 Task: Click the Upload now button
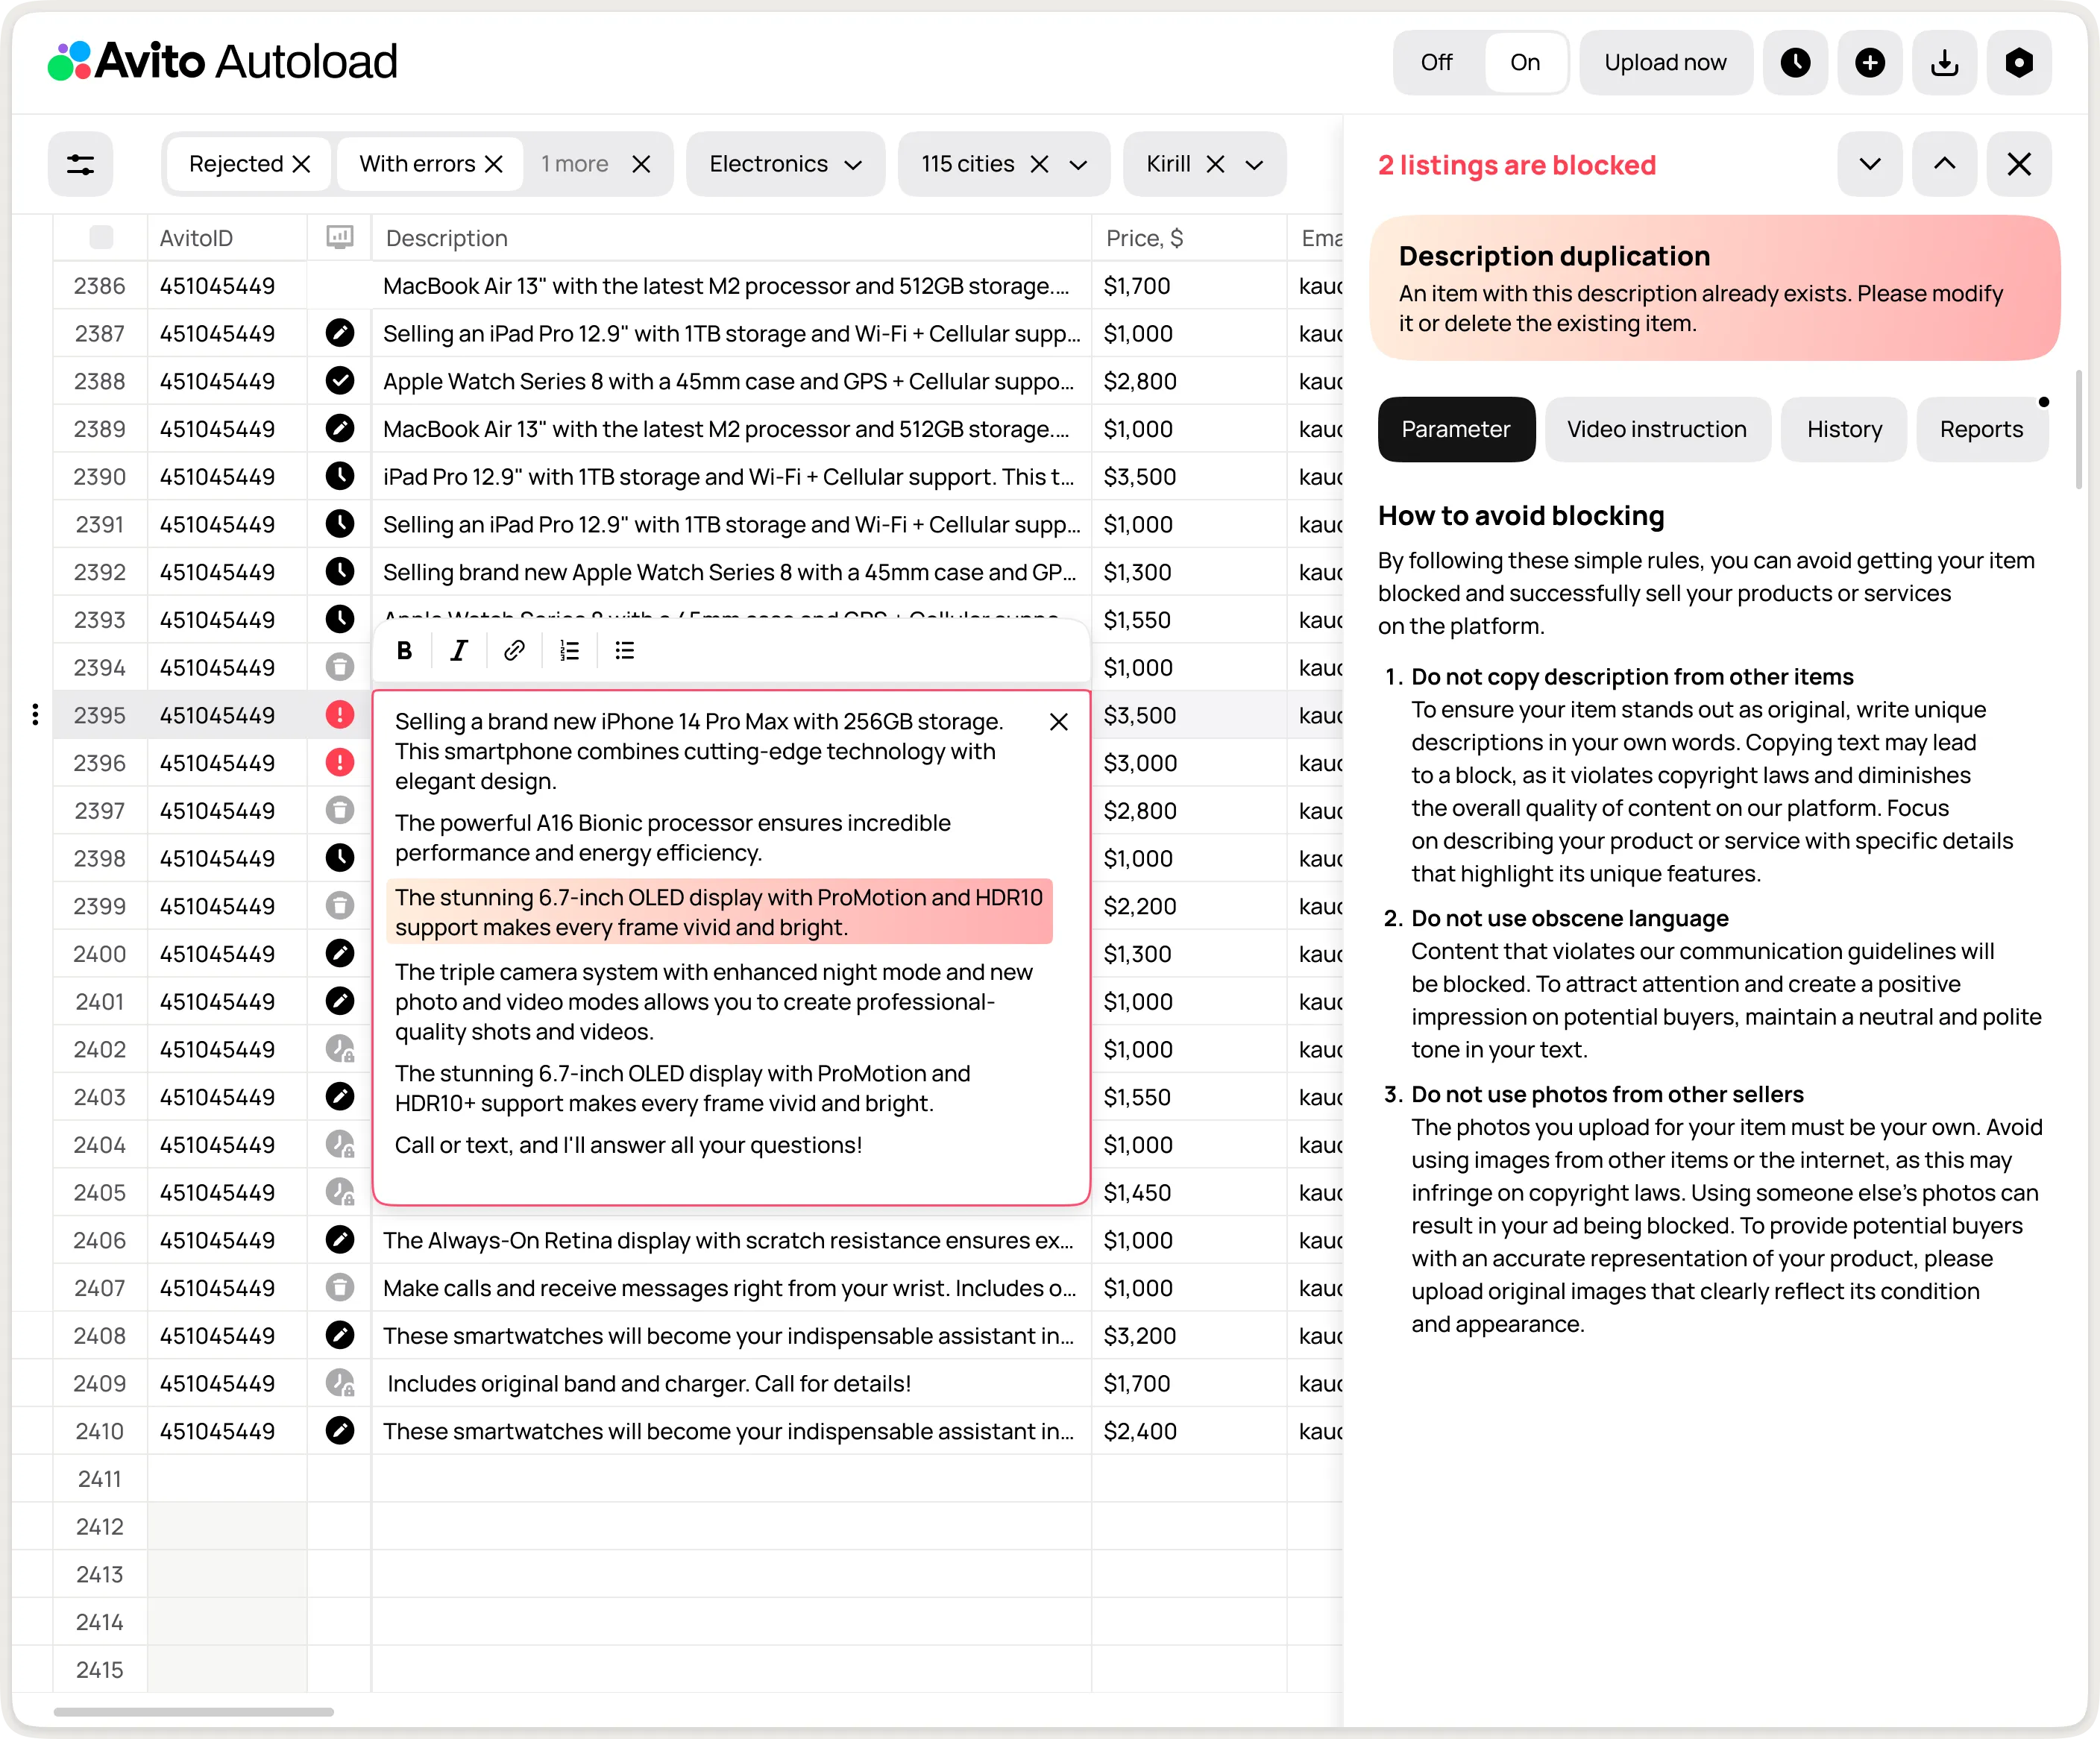click(x=1665, y=62)
